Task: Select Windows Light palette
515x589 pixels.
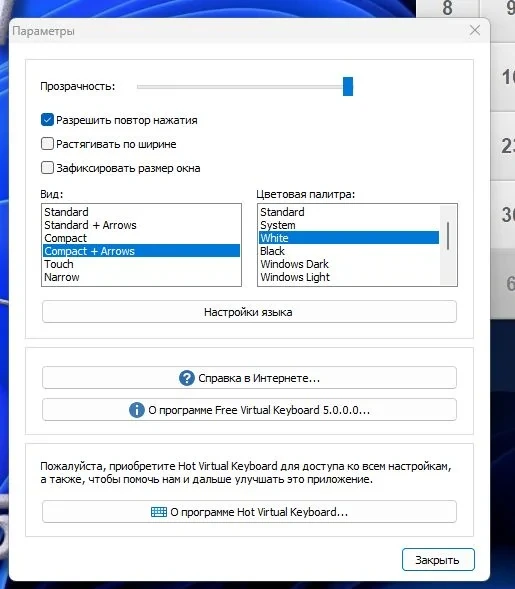Action: [349, 277]
